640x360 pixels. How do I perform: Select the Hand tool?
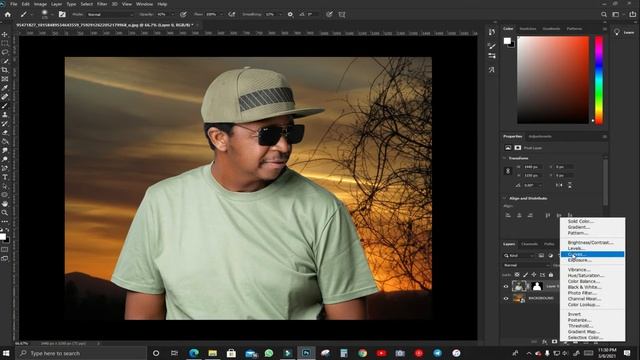point(5,204)
